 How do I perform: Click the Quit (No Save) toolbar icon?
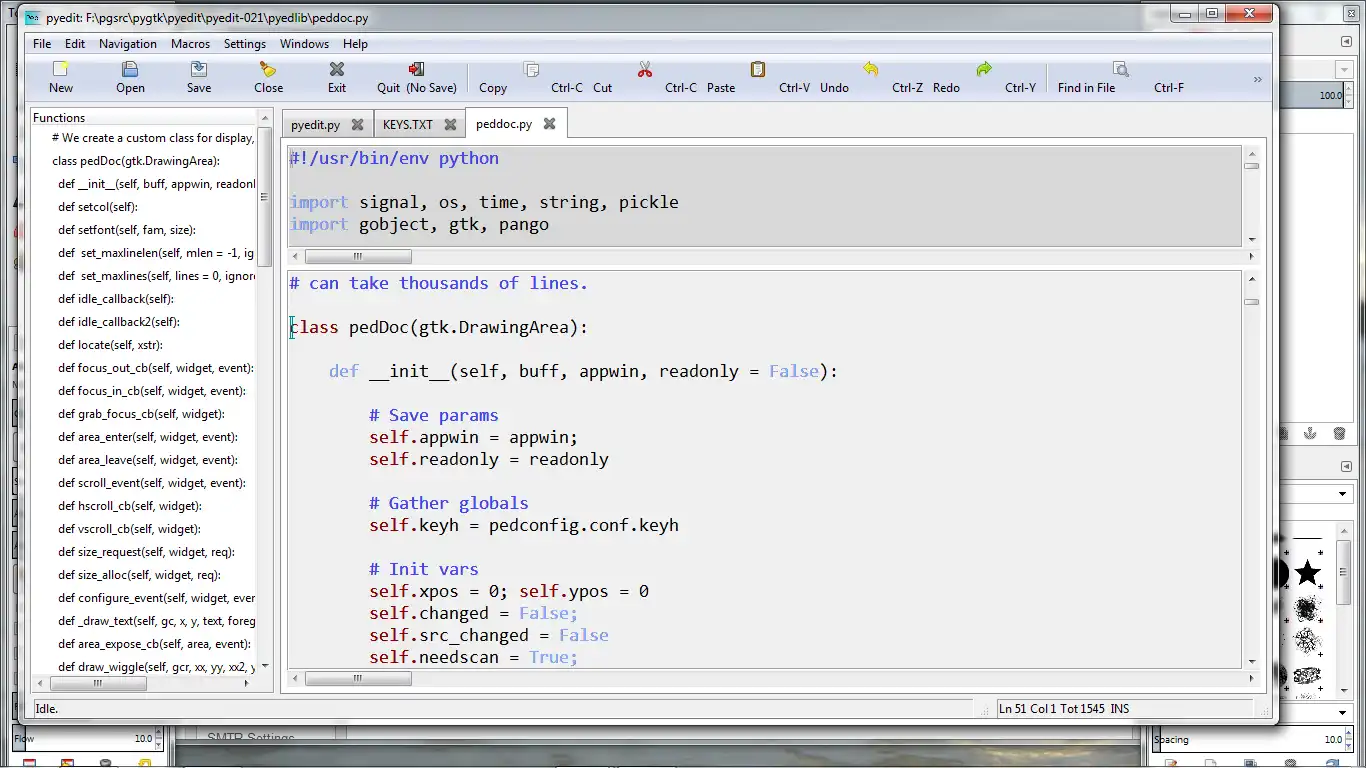point(417,69)
